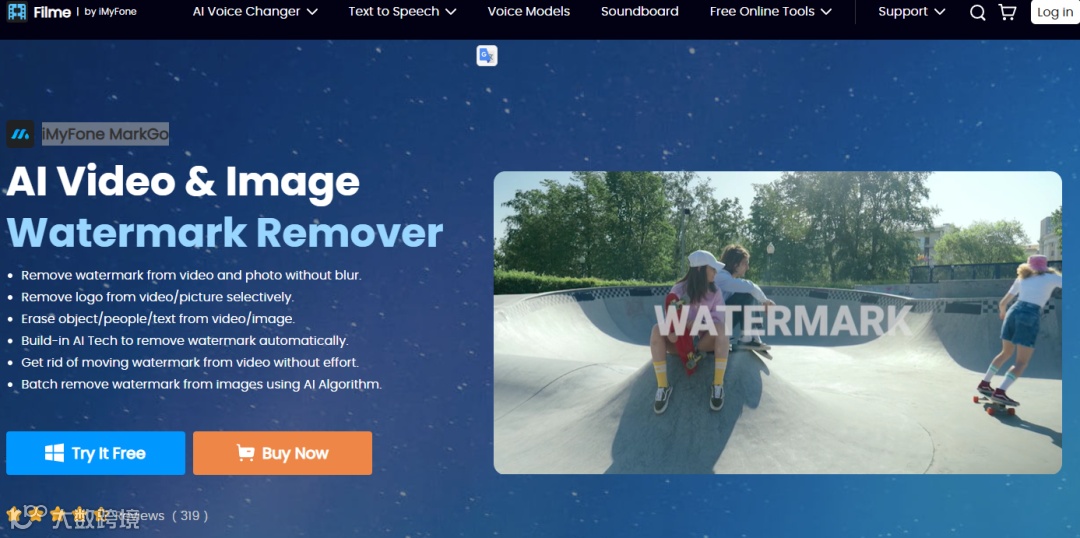Open the search magnifier icon
The image size is (1080, 538).
click(x=977, y=12)
